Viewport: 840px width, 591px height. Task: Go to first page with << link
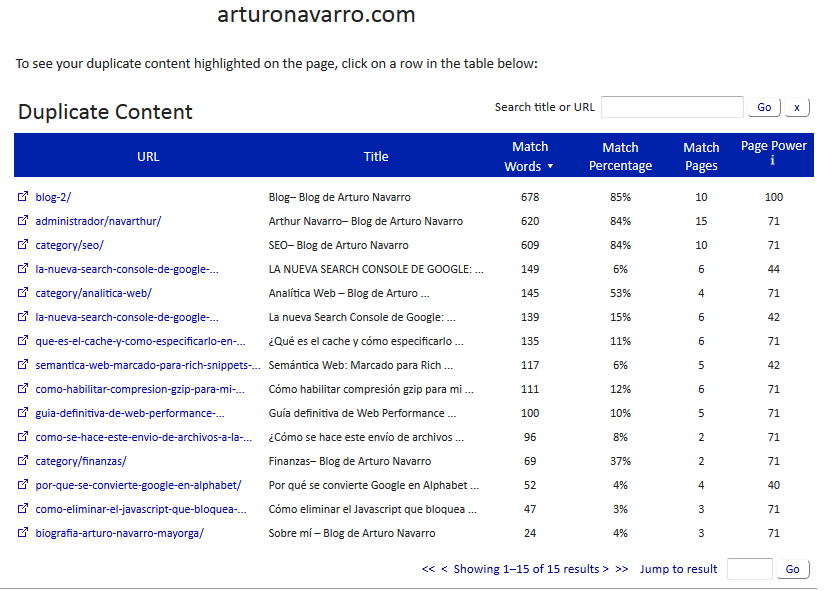[428, 569]
